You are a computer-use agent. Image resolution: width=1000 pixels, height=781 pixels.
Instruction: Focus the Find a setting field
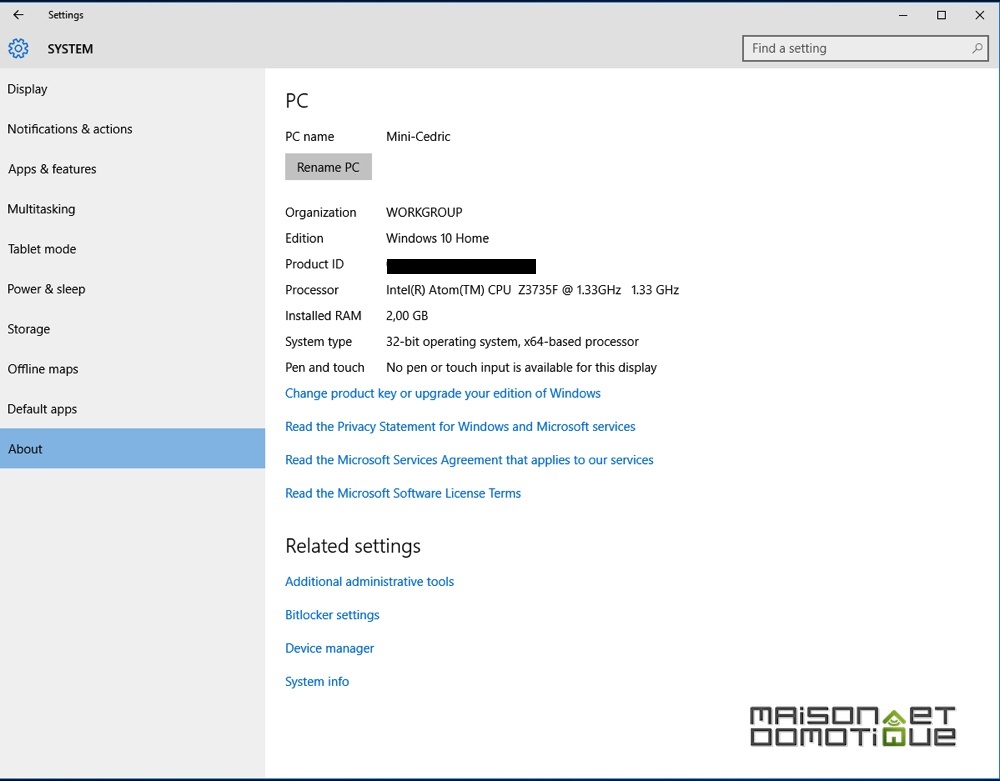point(865,48)
